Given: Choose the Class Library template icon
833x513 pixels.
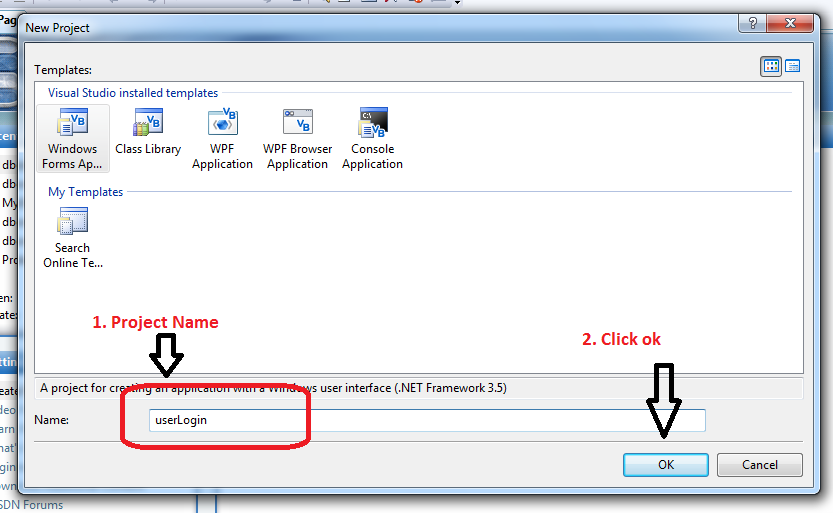Looking at the screenshot, I should tap(148, 122).
